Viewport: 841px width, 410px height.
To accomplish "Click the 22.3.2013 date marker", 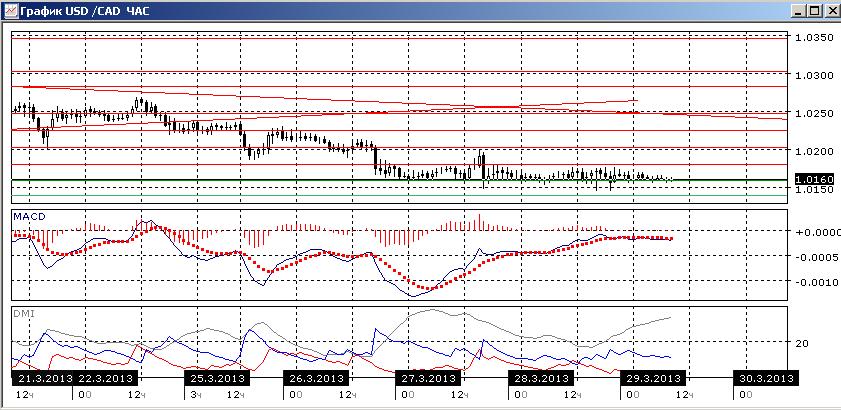I will click(108, 378).
